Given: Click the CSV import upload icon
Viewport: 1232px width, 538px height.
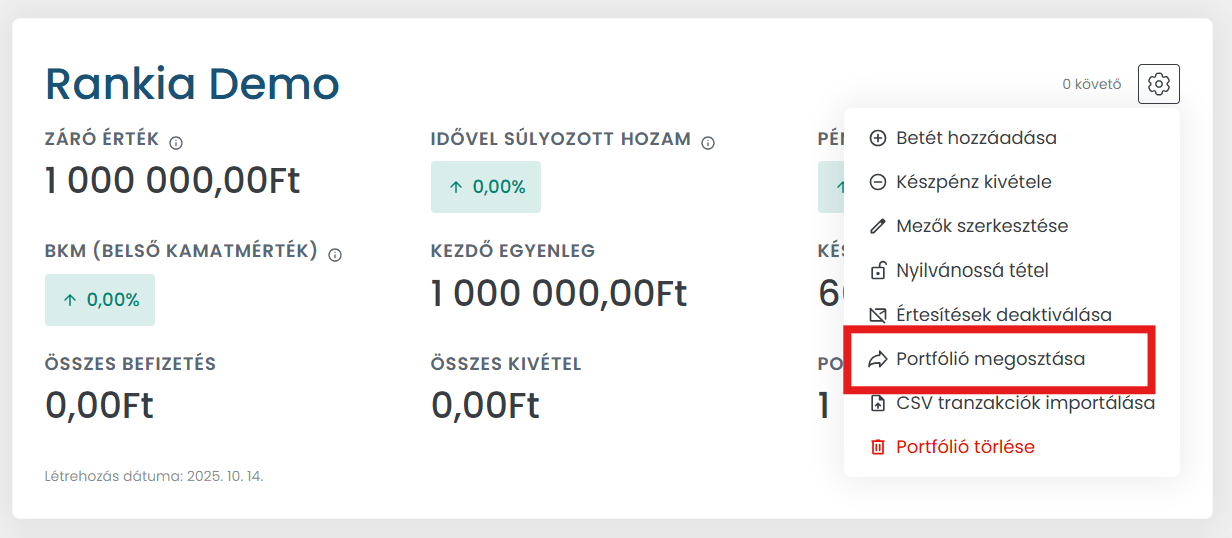Looking at the screenshot, I should (878, 403).
